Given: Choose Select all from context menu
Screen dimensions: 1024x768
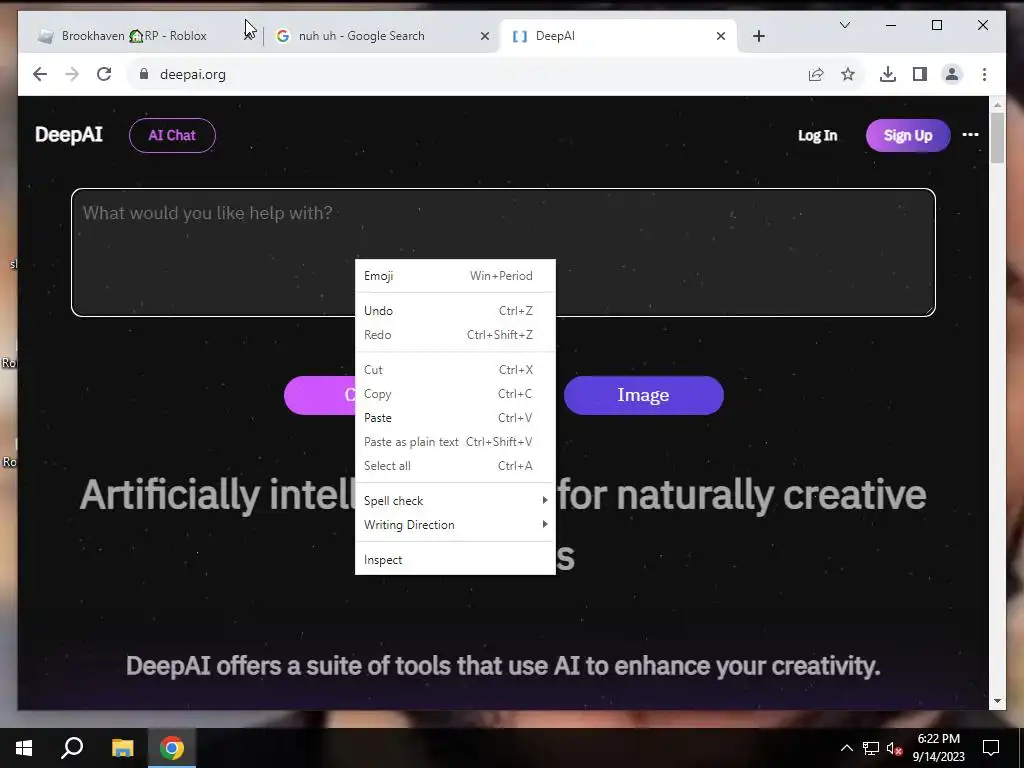Looking at the screenshot, I should tap(455, 466).
